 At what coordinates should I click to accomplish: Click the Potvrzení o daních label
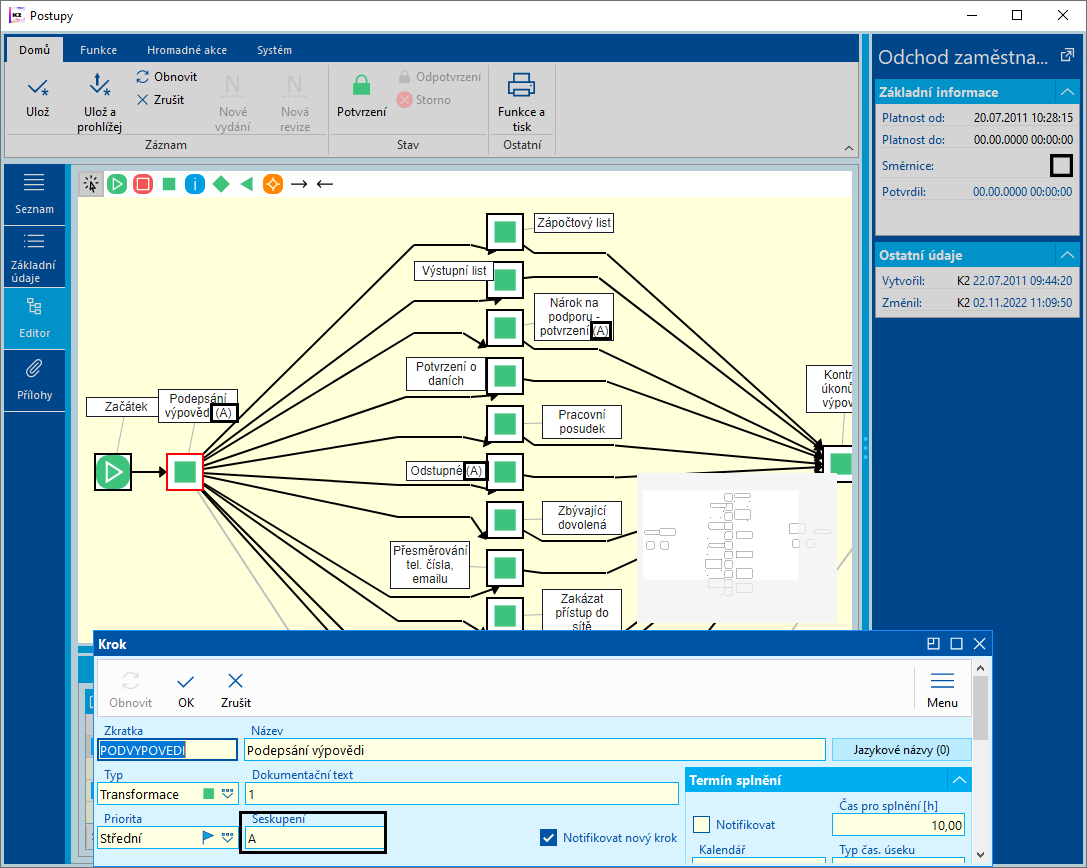446,374
